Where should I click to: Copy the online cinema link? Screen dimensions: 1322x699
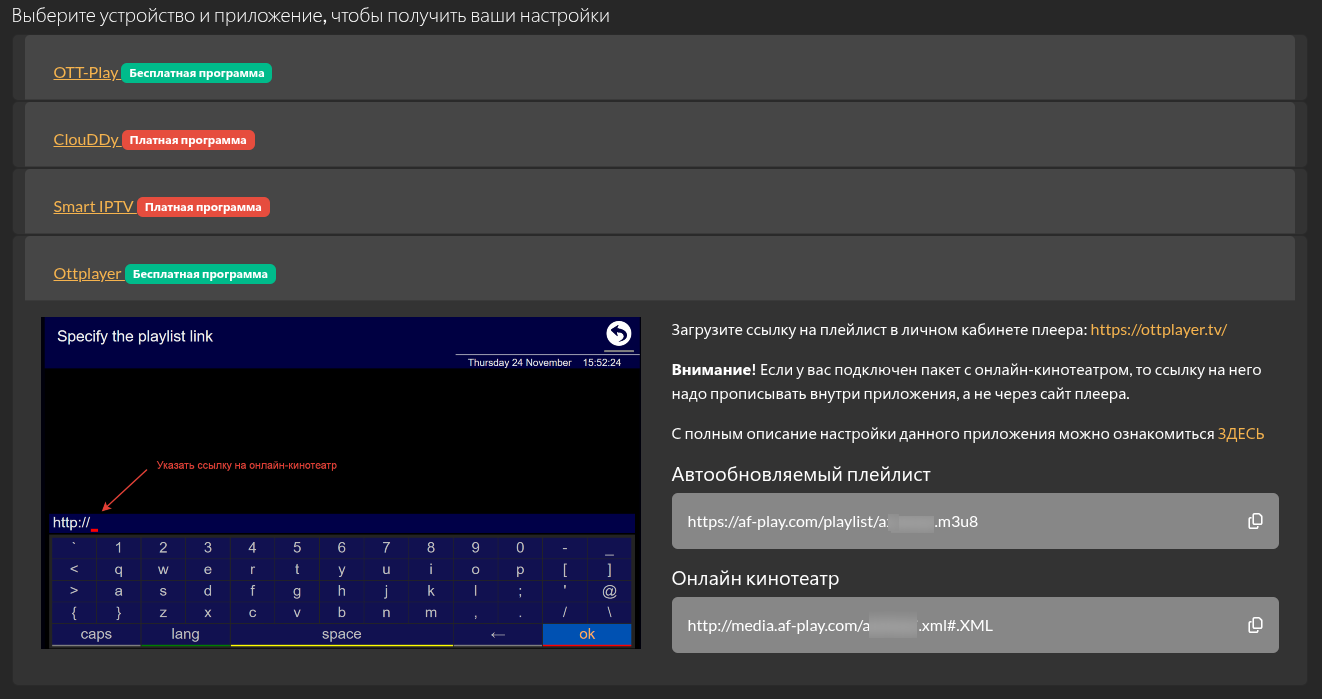(1255, 625)
